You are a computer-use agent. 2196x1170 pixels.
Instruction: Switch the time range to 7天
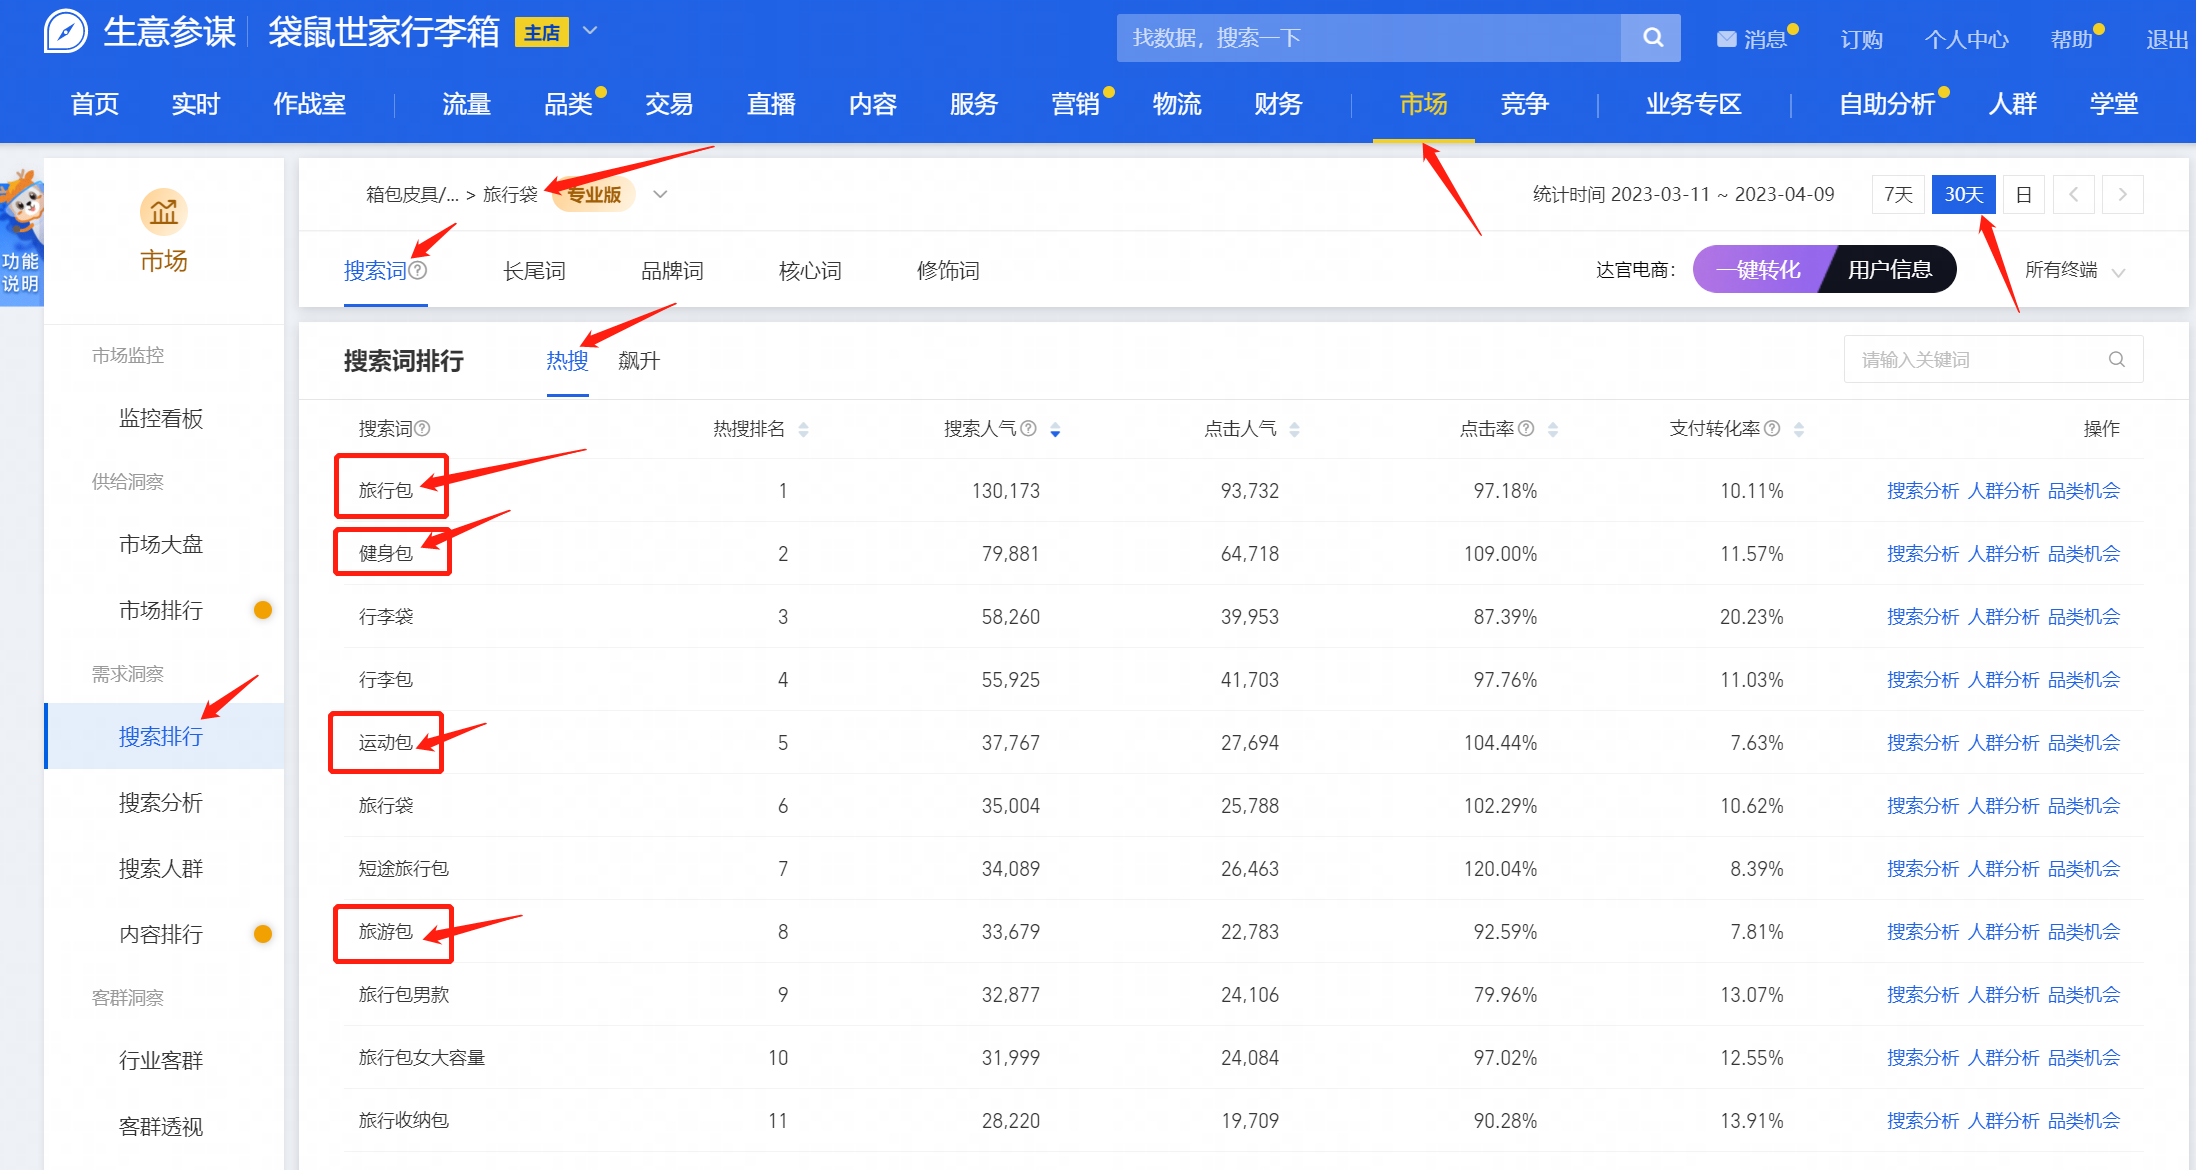coord(1897,194)
